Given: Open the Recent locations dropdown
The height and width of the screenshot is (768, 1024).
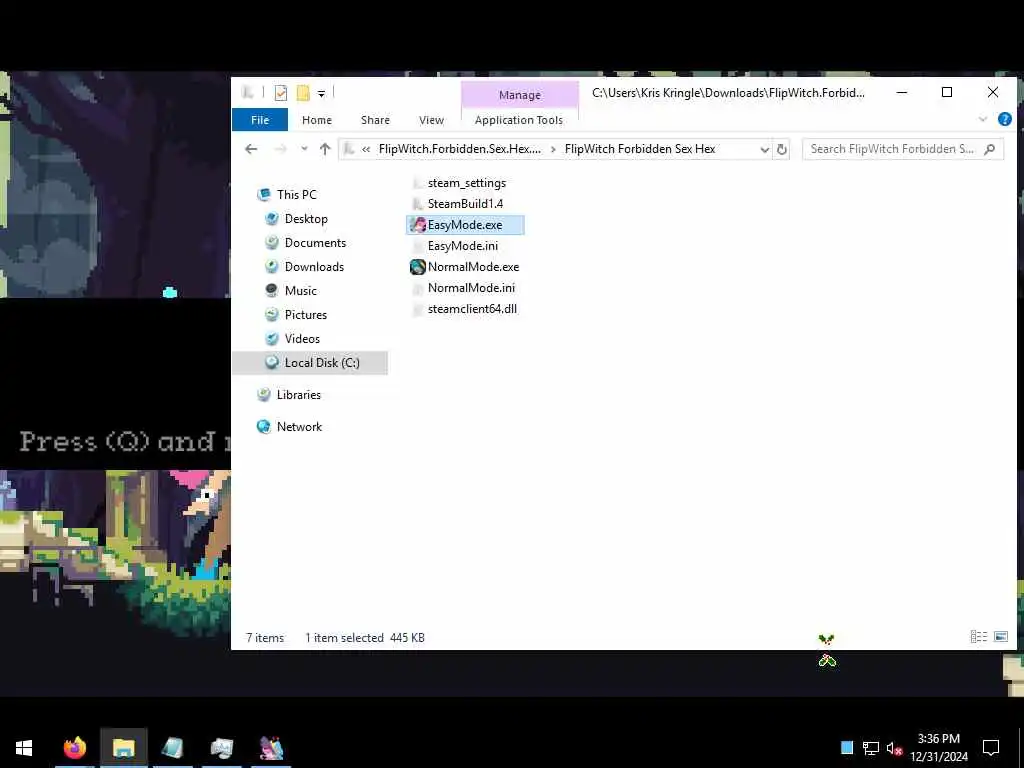Looking at the screenshot, I should (x=304, y=149).
